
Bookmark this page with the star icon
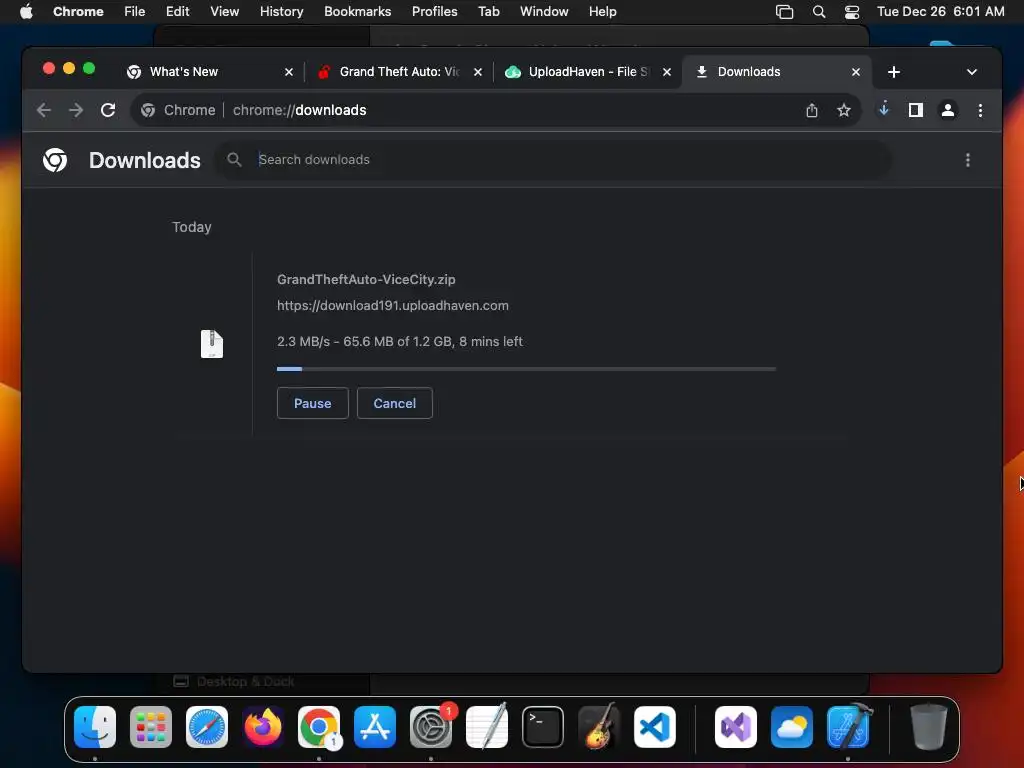pos(844,110)
